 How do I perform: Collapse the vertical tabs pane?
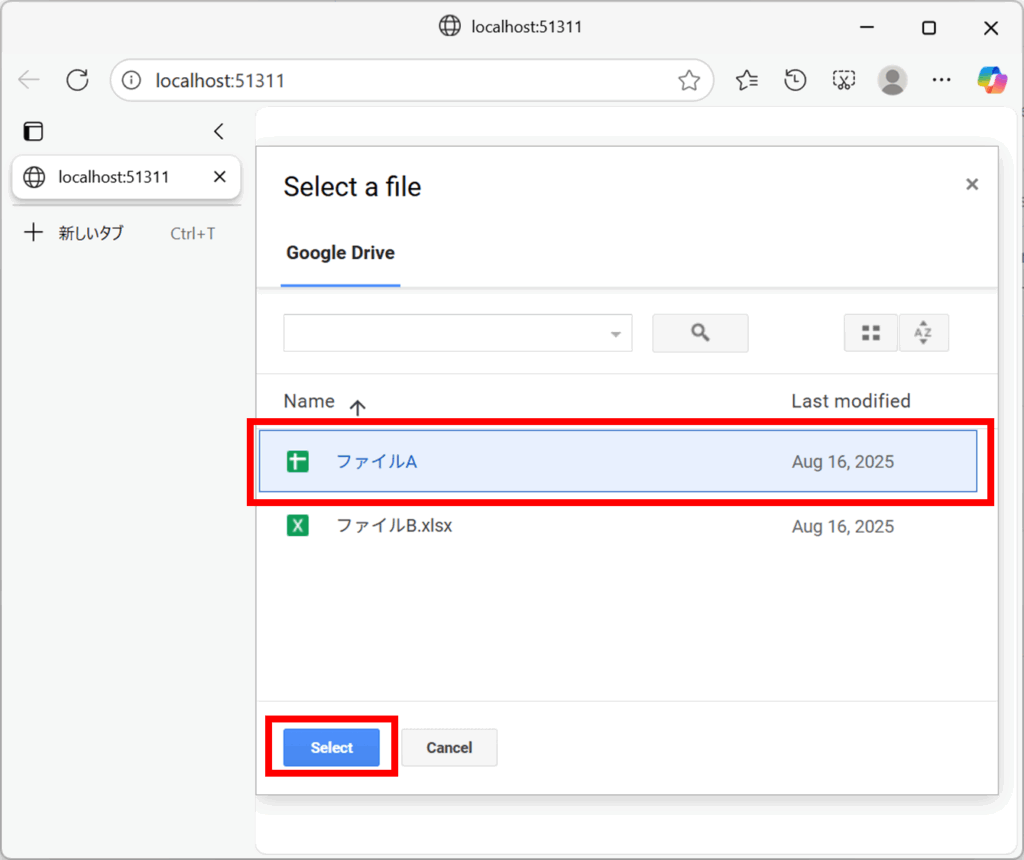coord(219,131)
